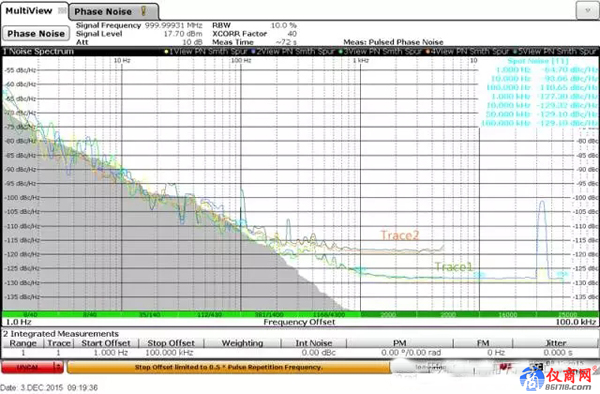Click the 1166/4300 progress bar segment
This screenshot has height=394, width=600.
(x=329, y=314)
